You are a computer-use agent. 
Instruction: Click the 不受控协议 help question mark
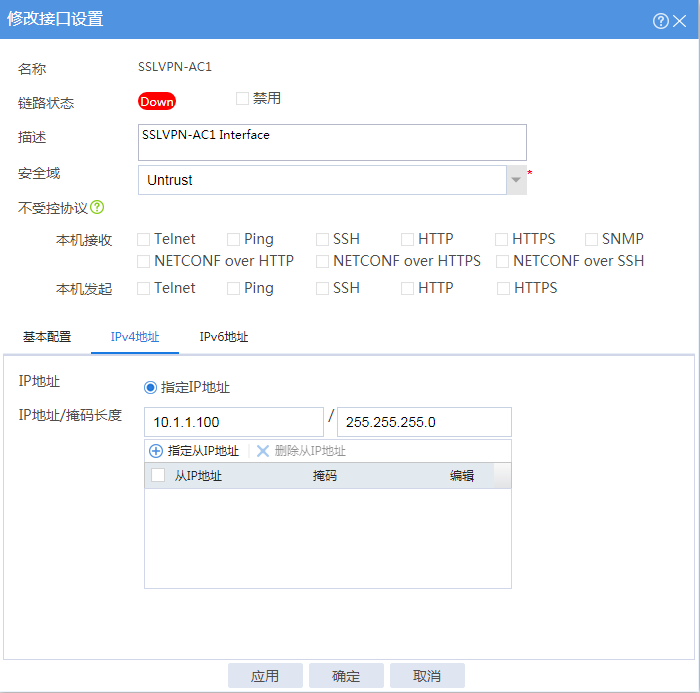pyautogui.click(x=97, y=208)
